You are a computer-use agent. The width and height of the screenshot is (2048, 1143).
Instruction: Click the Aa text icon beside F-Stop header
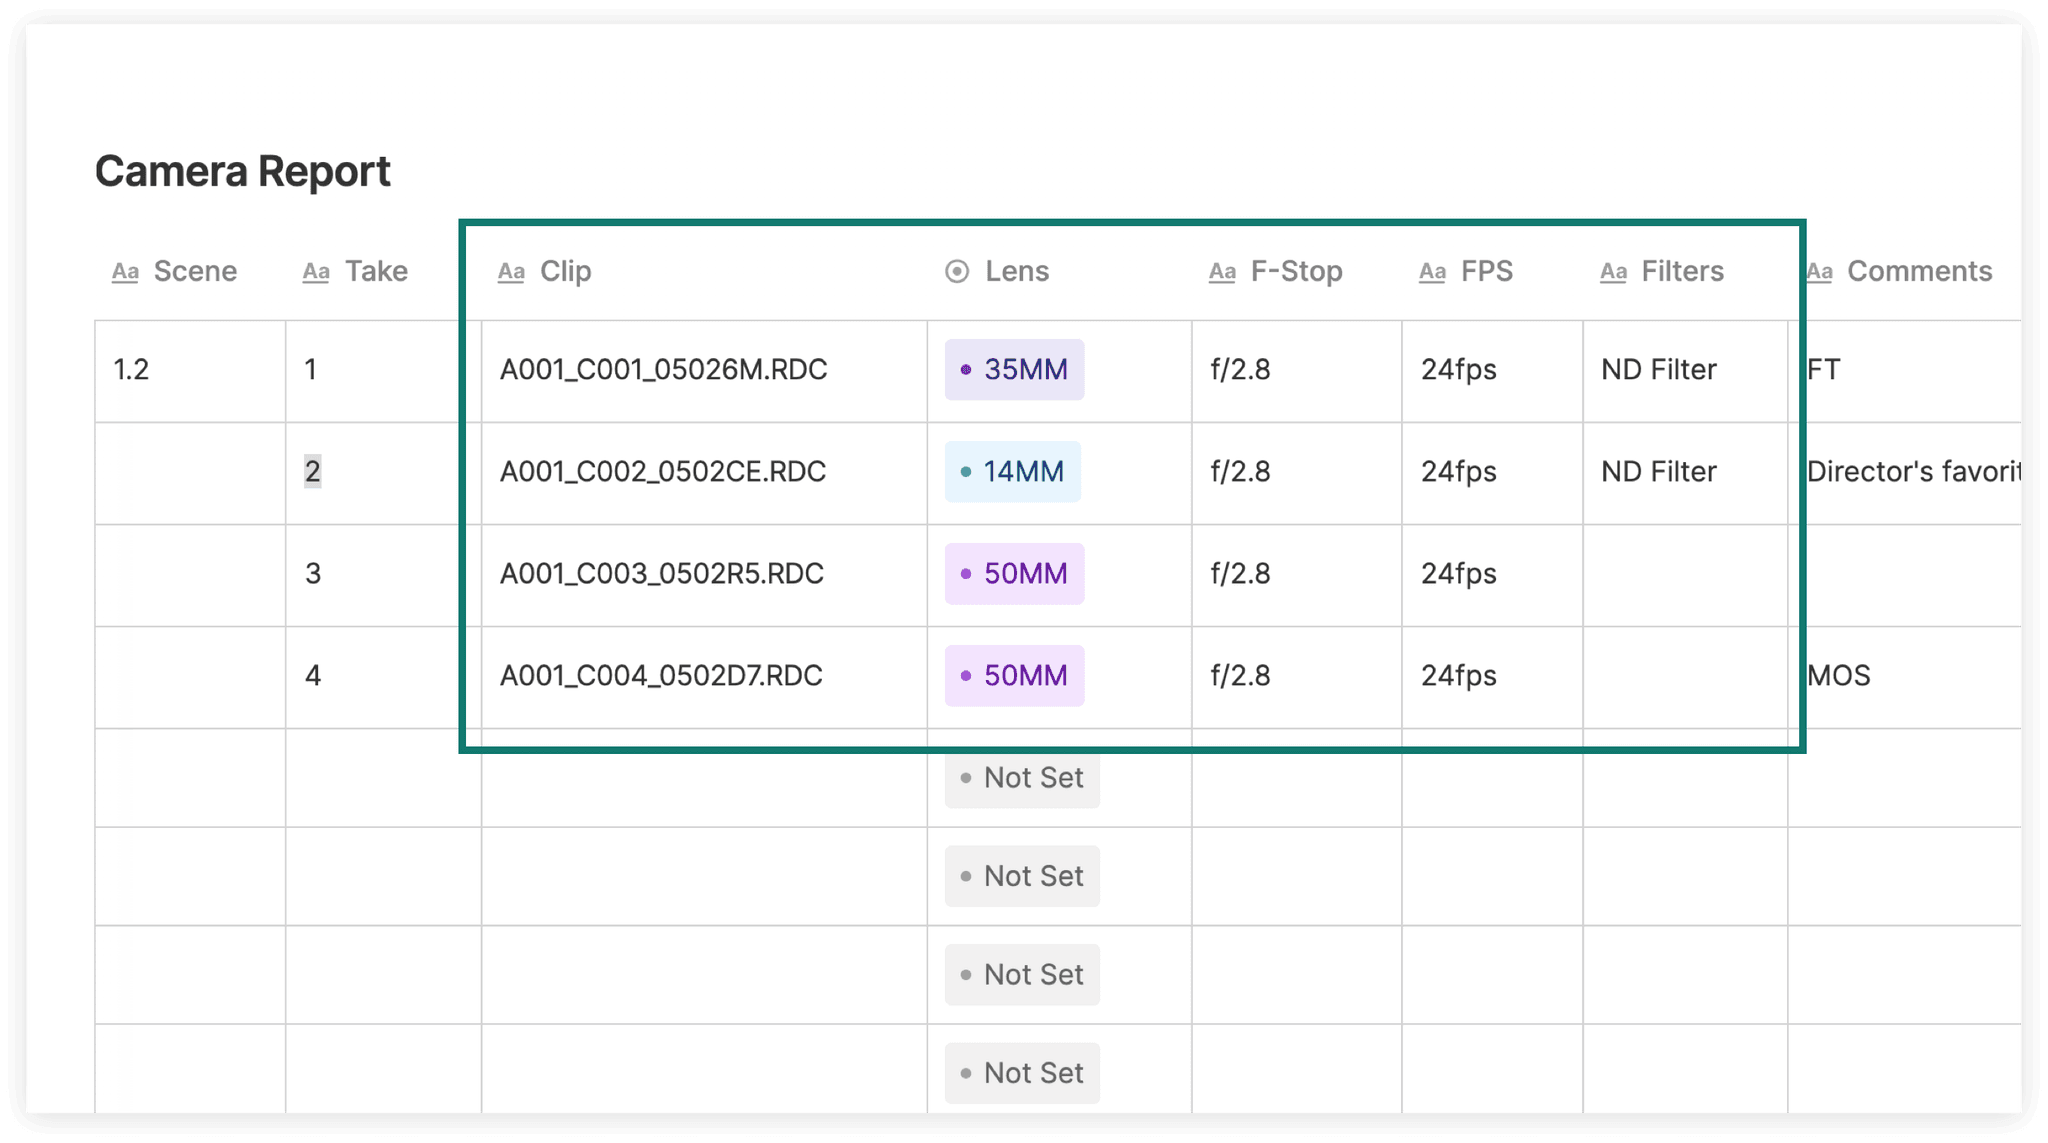1222,271
